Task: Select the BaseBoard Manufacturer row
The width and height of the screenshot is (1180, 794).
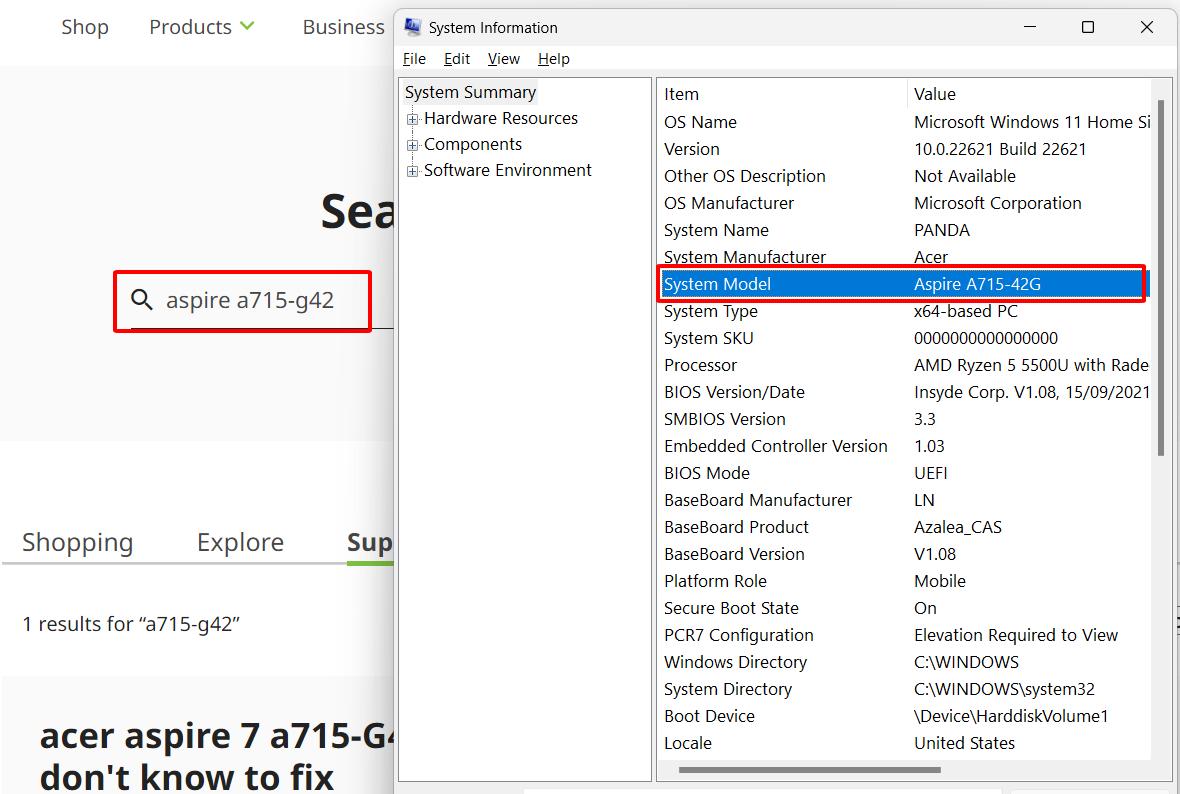Action: tap(905, 500)
